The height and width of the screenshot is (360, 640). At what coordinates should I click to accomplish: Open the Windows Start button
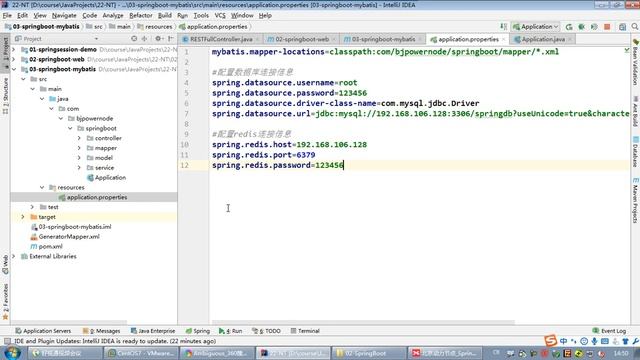coord(12,353)
